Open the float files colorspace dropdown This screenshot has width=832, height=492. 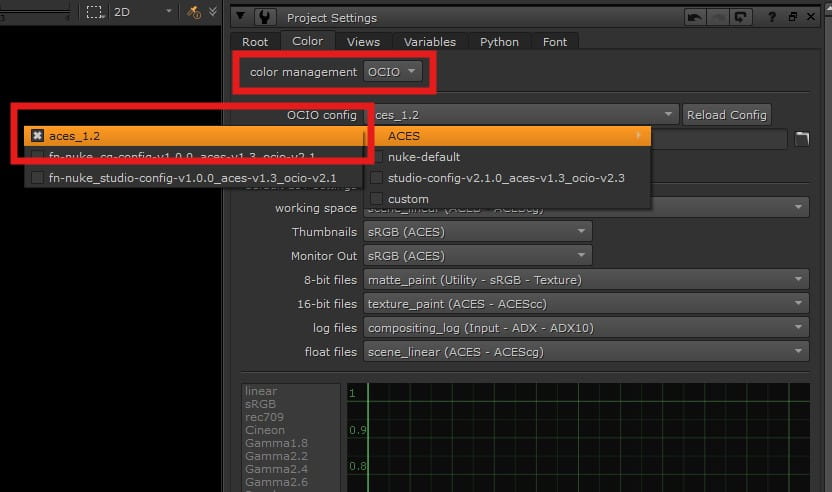click(x=586, y=352)
